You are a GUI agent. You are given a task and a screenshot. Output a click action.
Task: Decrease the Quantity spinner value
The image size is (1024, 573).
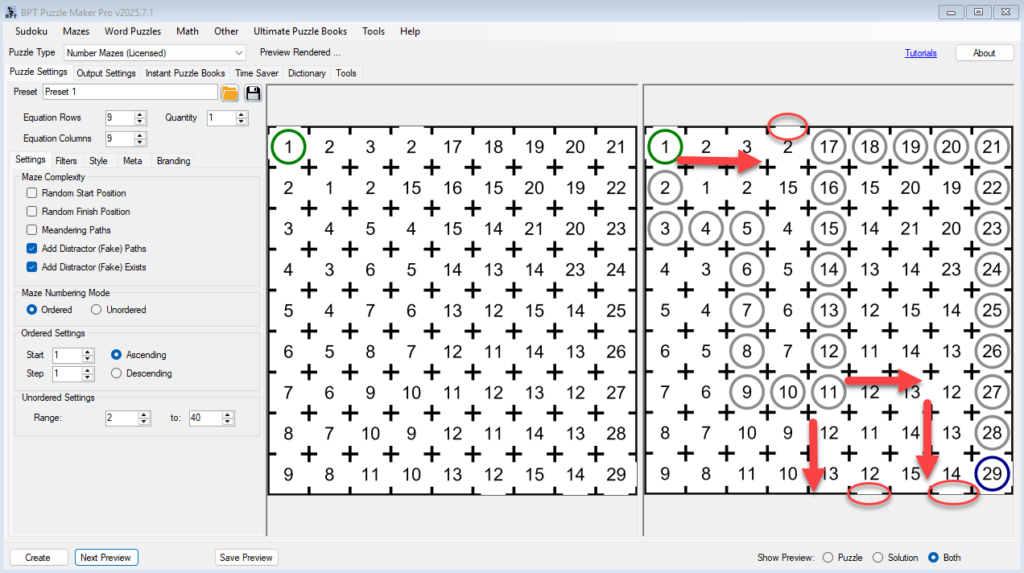coord(242,122)
